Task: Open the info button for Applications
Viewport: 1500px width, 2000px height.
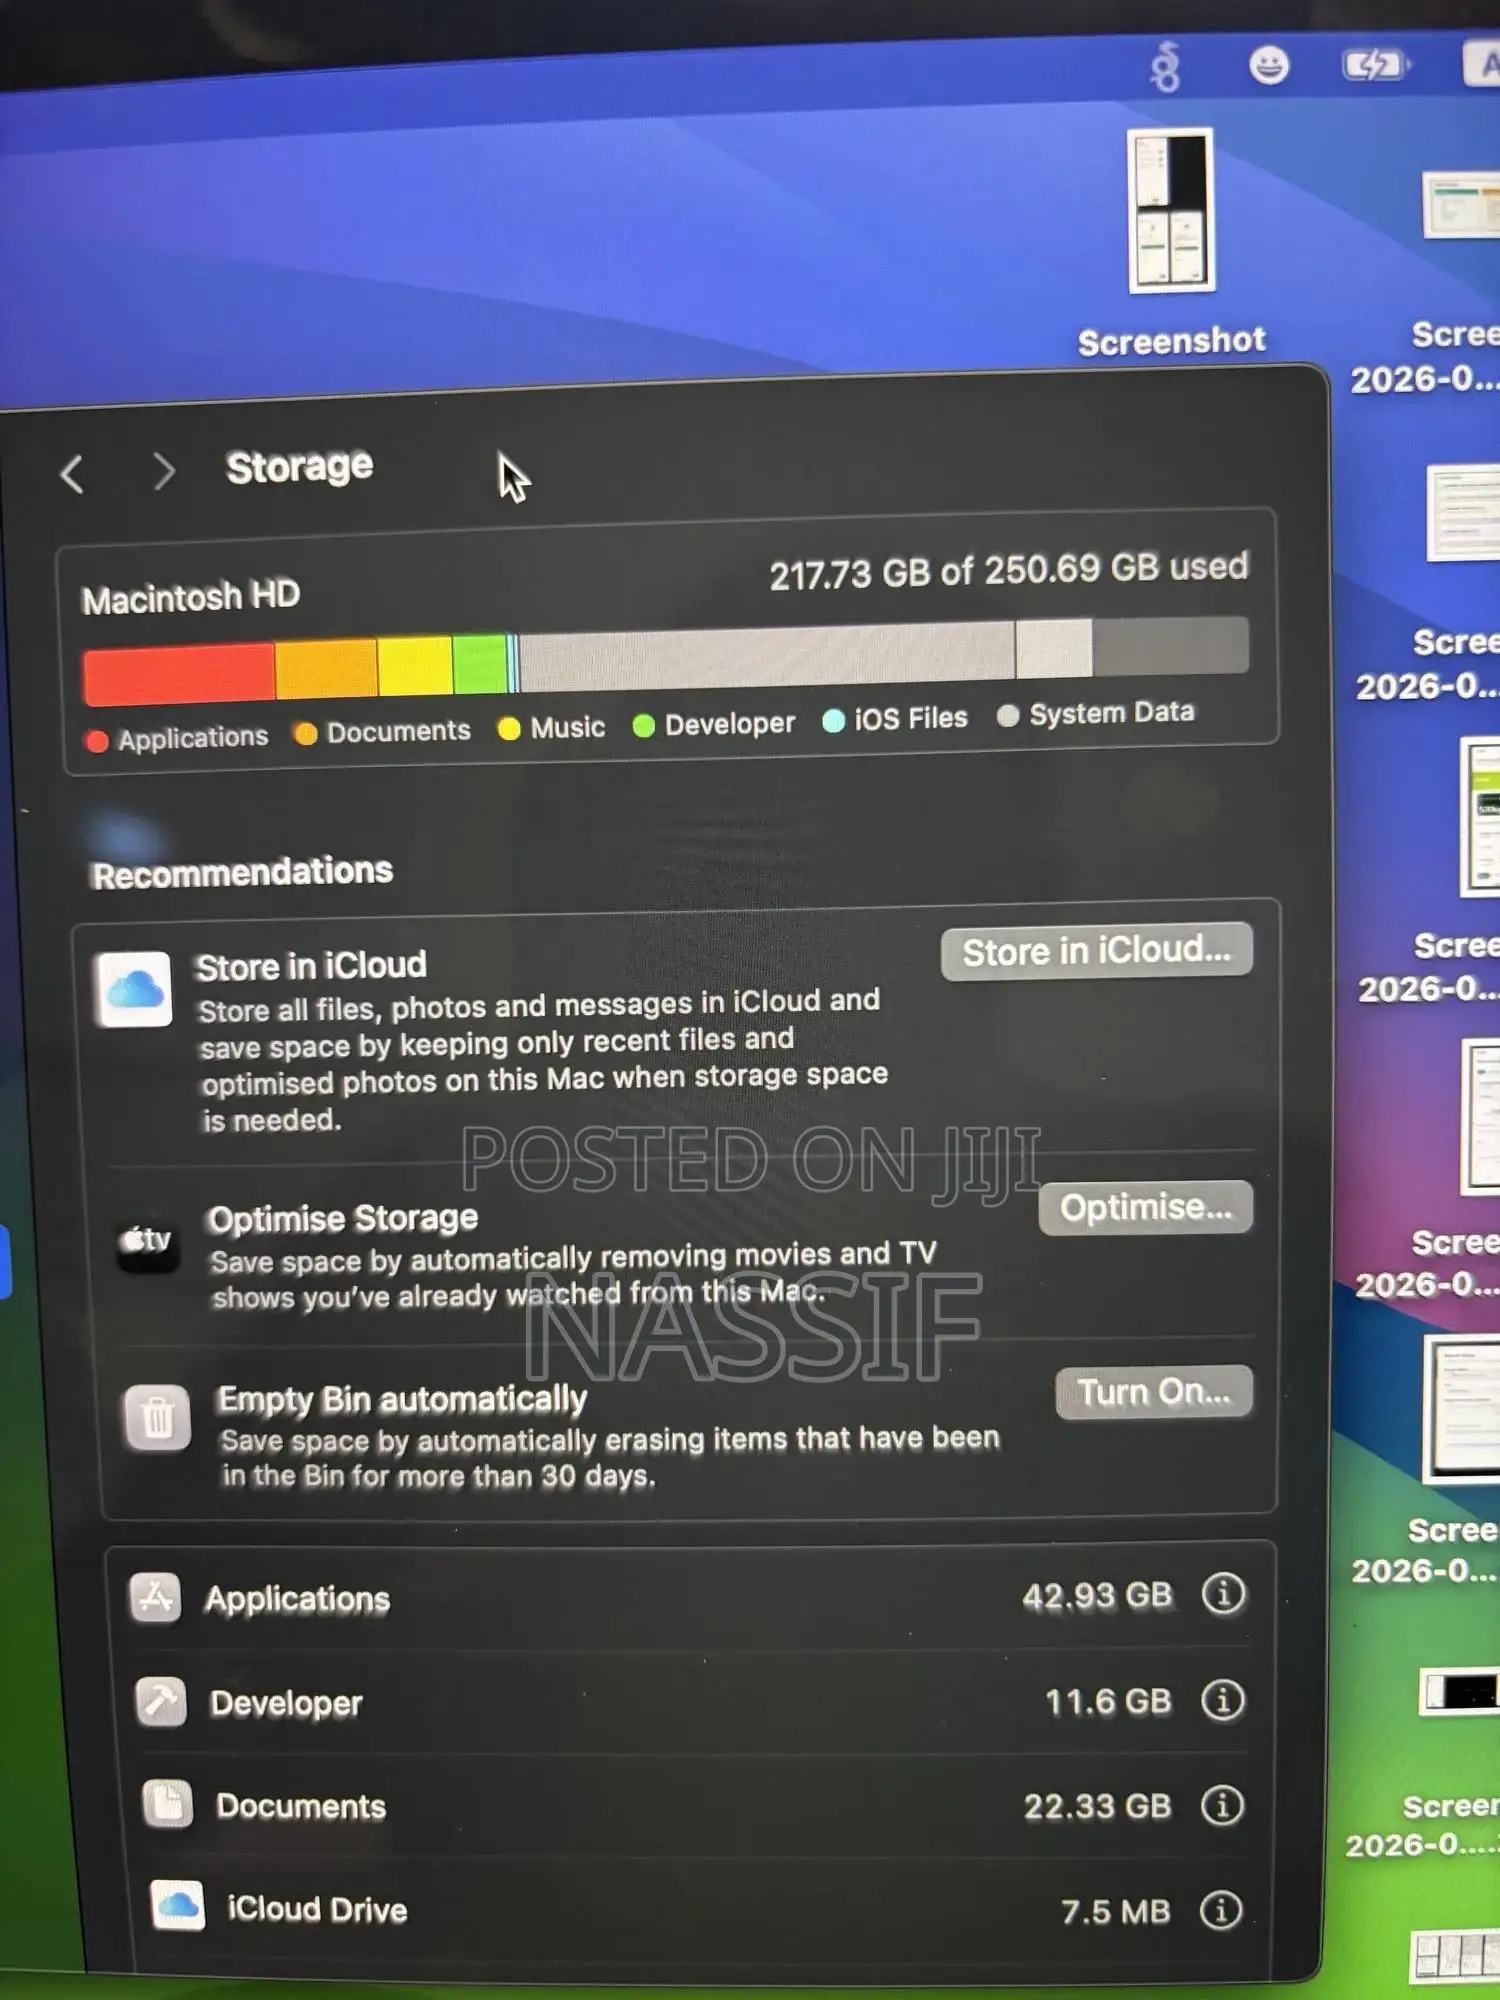Action: click(1223, 1593)
